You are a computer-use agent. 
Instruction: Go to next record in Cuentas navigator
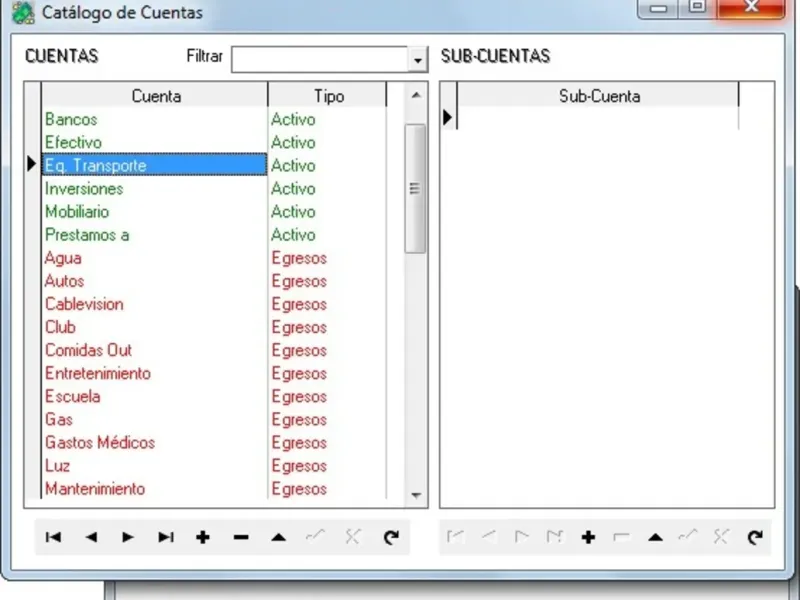tap(128, 537)
